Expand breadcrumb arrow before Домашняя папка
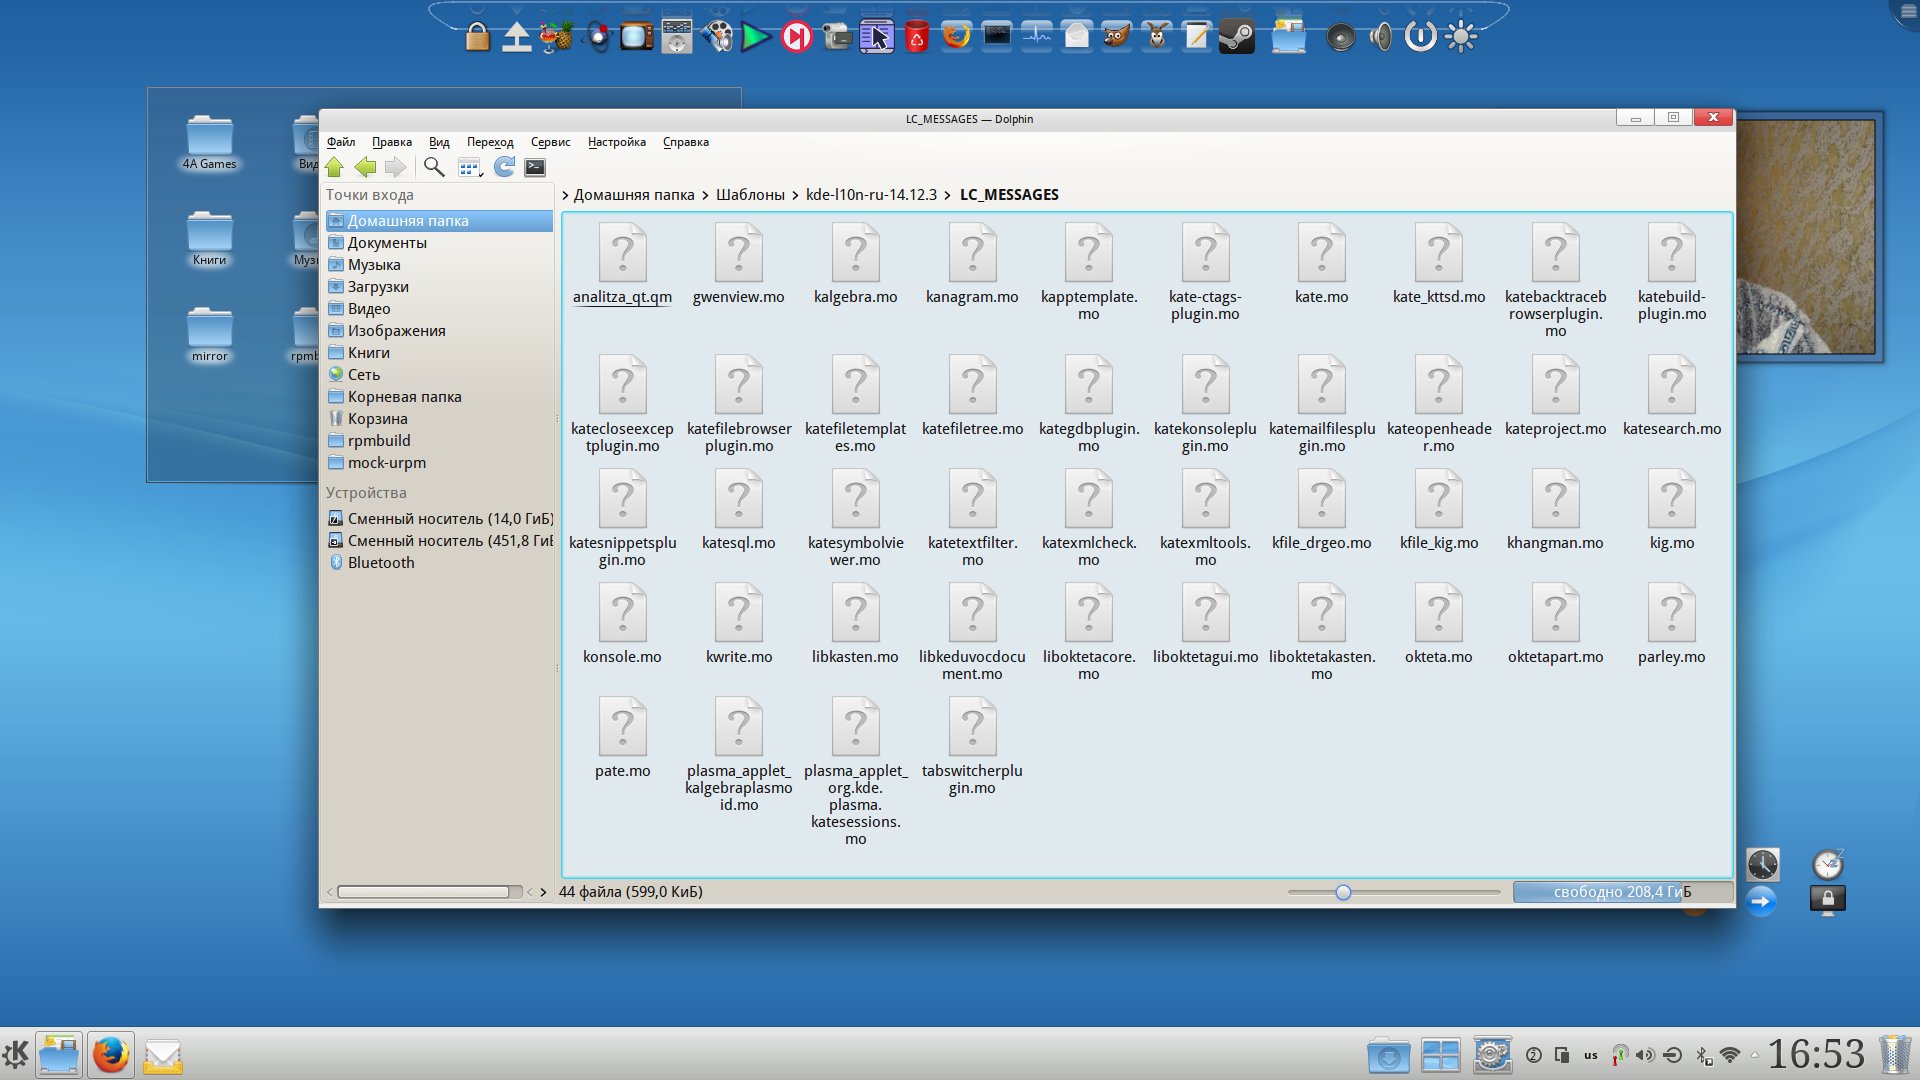 coord(565,195)
